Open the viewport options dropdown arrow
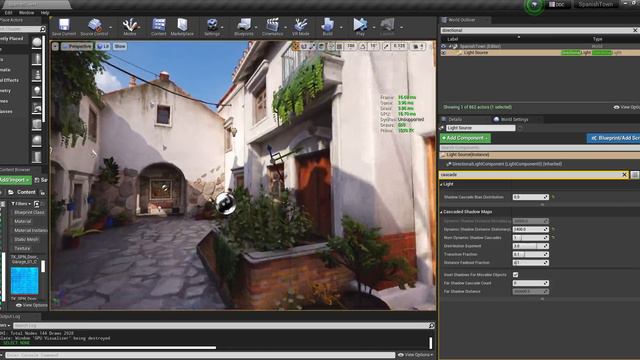 point(55,46)
